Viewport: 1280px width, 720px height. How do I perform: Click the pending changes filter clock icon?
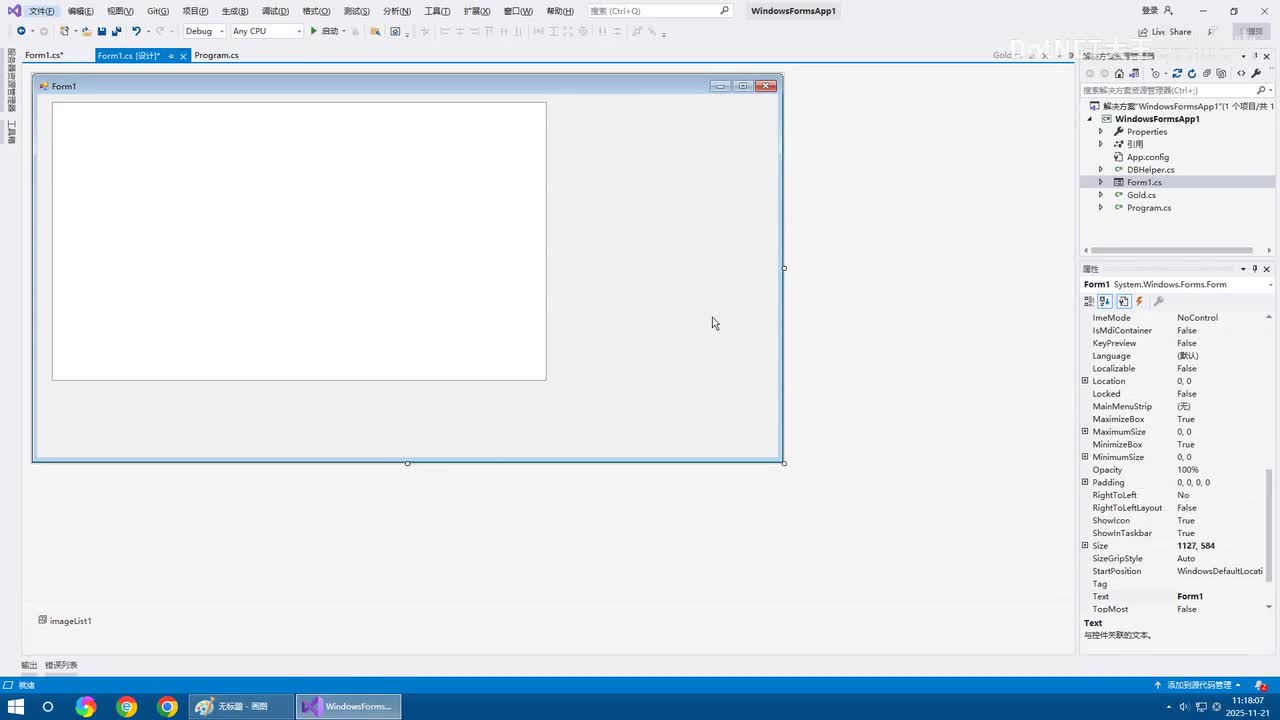pos(1156,73)
